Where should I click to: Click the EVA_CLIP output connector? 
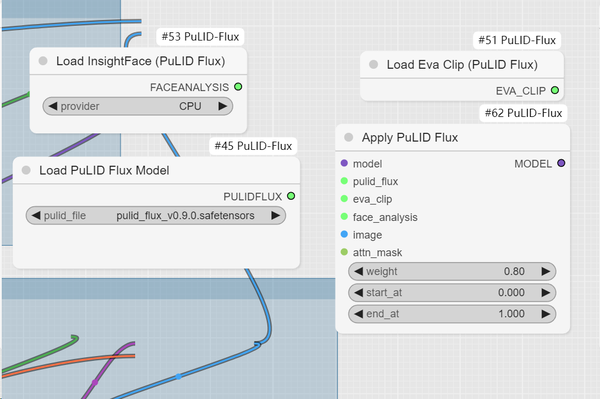(555, 90)
